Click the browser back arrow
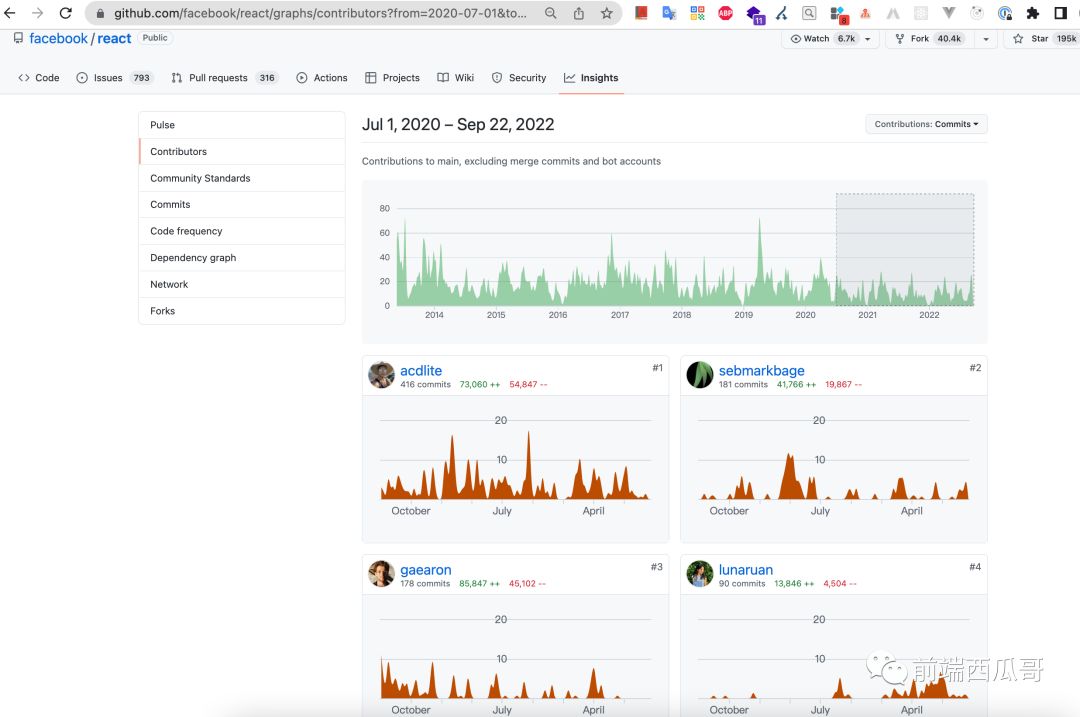The width and height of the screenshot is (1080, 717). (x=11, y=13)
